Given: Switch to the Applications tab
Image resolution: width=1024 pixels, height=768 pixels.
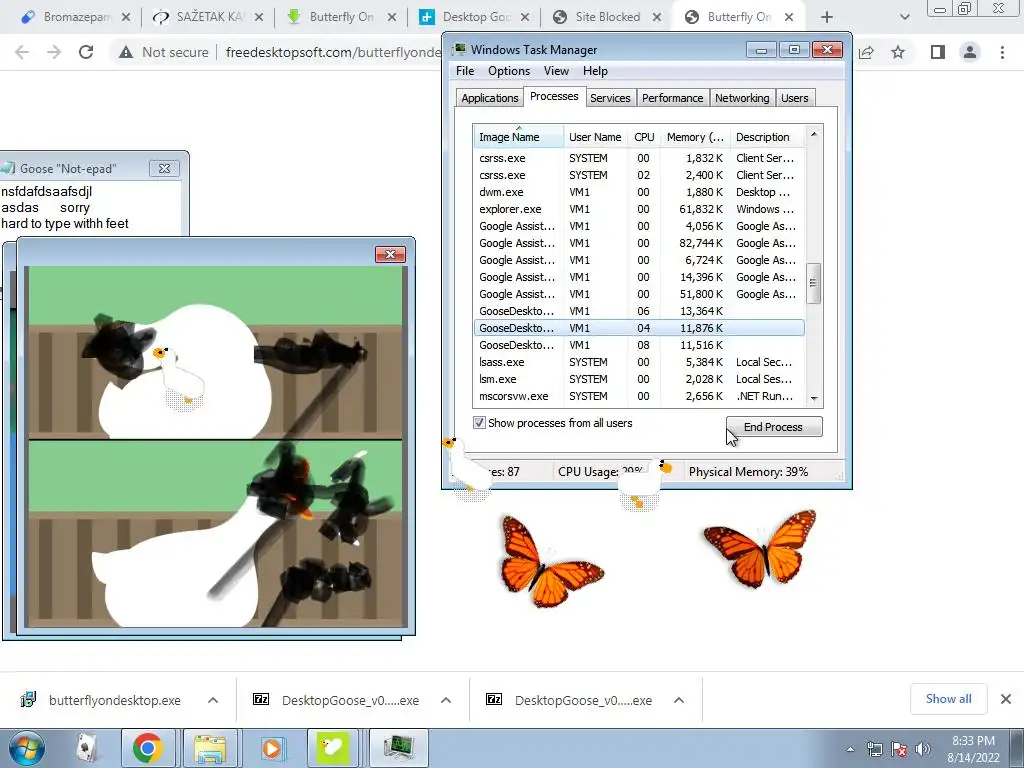Looking at the screenshot, I should coord(489,98).
